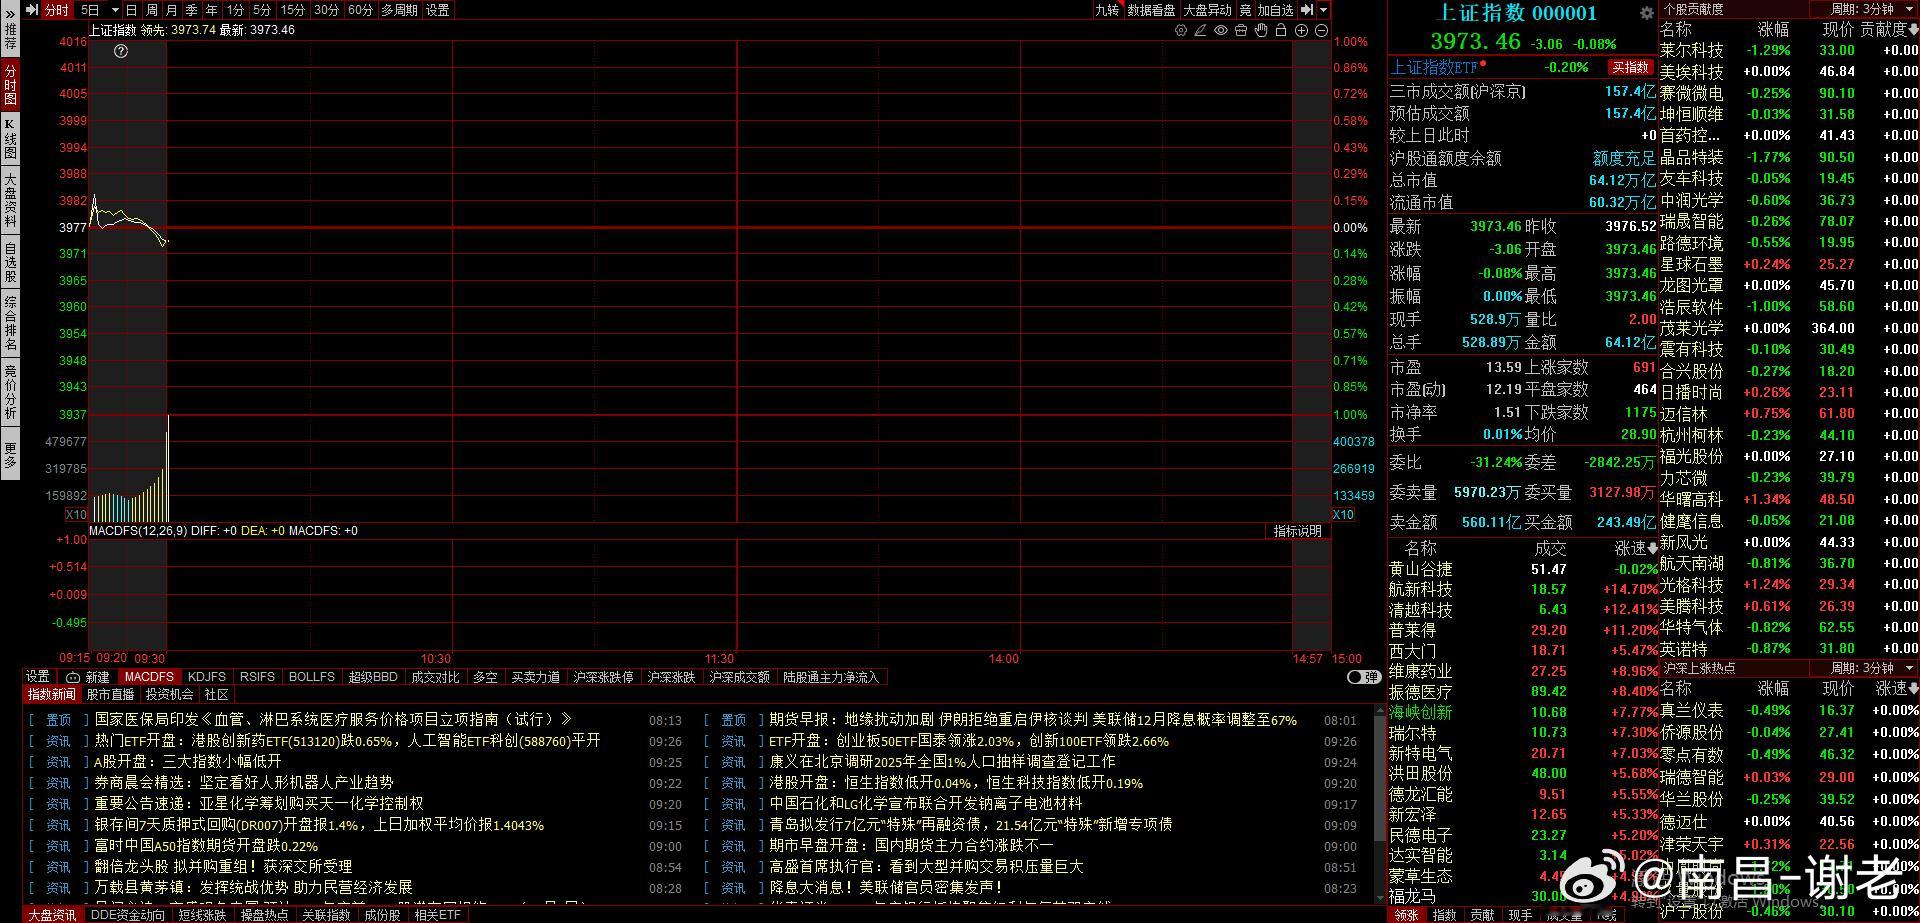
Task: Click 新建 to create a new indicator
Action: click(x=97, y=677)
